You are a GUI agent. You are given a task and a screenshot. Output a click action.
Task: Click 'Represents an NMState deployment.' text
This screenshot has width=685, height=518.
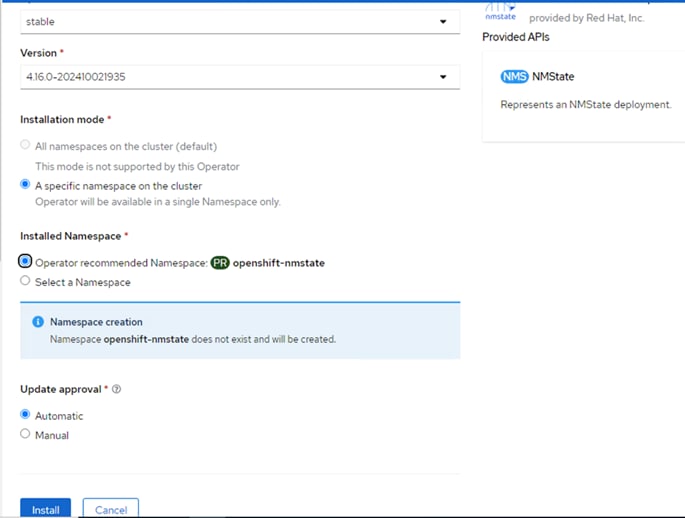[586, 105]
